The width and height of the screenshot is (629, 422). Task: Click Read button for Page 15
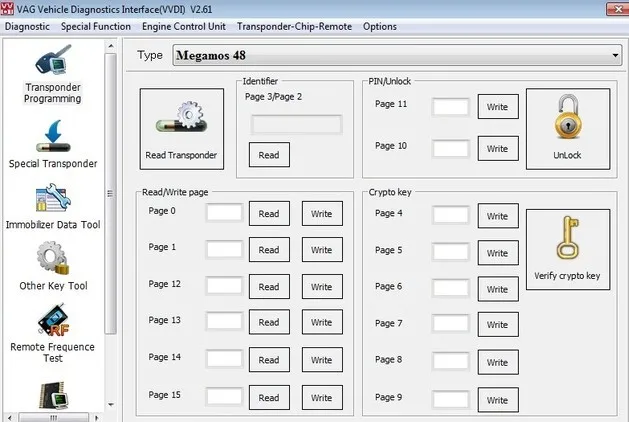[269, 398]
